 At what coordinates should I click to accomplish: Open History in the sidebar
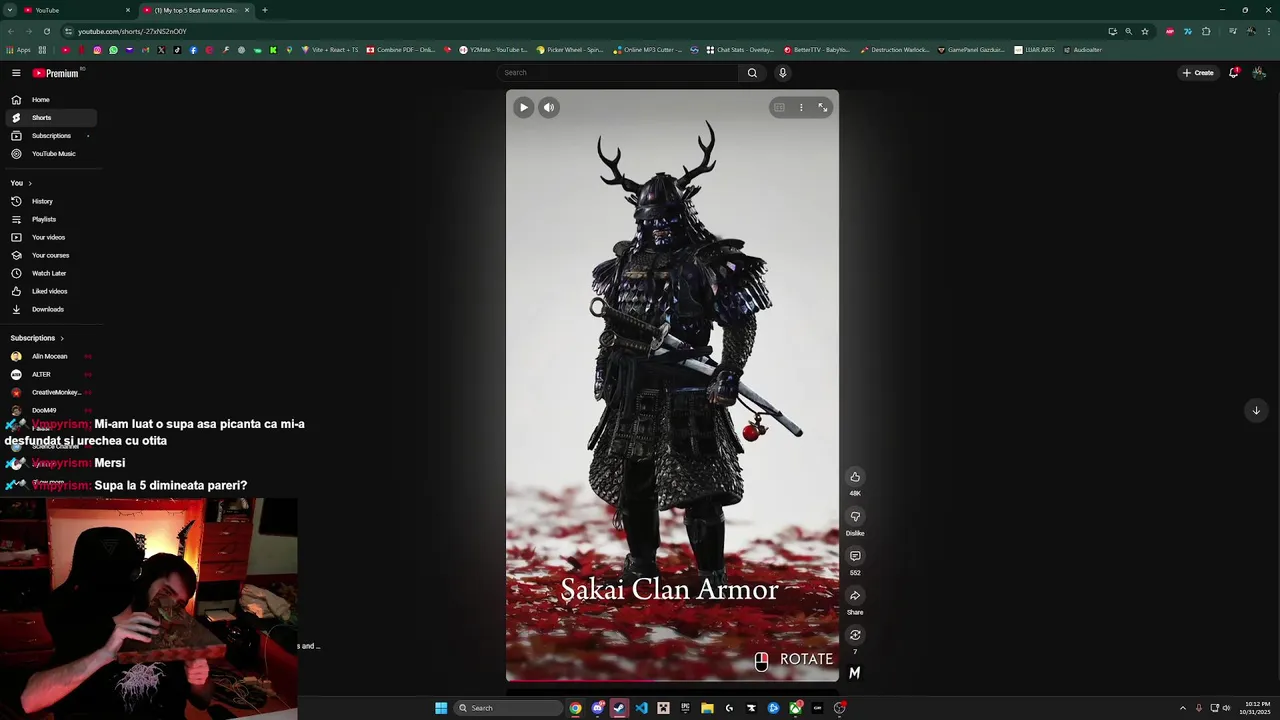pos(50,201)
